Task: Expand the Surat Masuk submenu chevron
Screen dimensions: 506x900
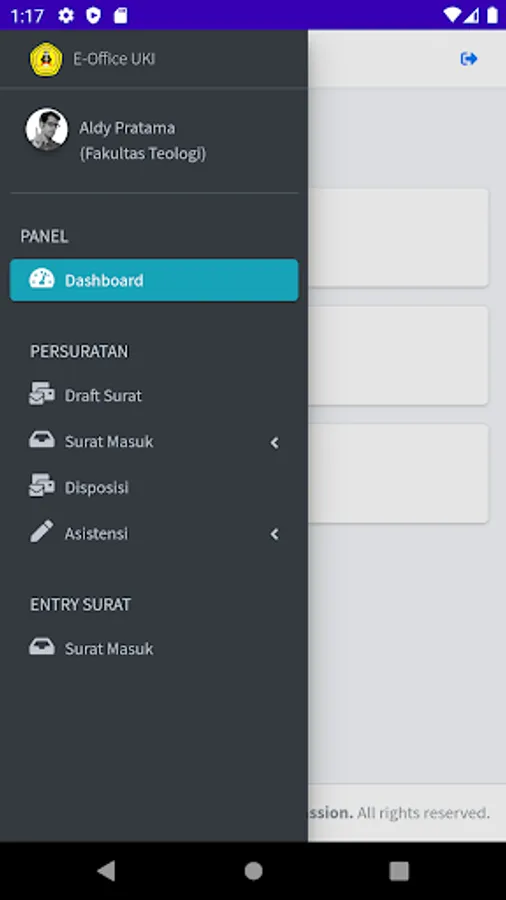Action: (x=275, y=443)
